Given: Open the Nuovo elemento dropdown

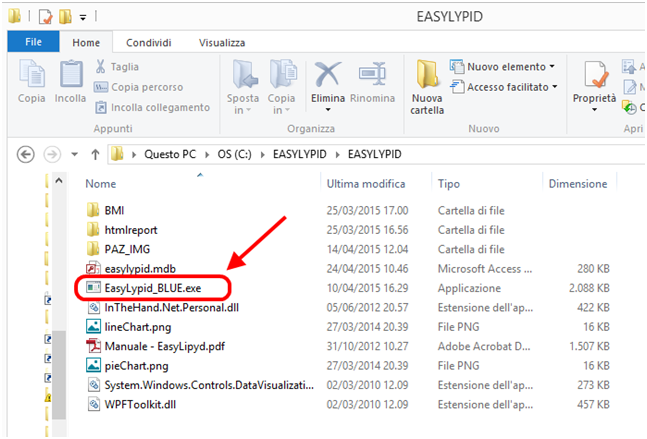Looking at the screenshot, I should 502,66.
